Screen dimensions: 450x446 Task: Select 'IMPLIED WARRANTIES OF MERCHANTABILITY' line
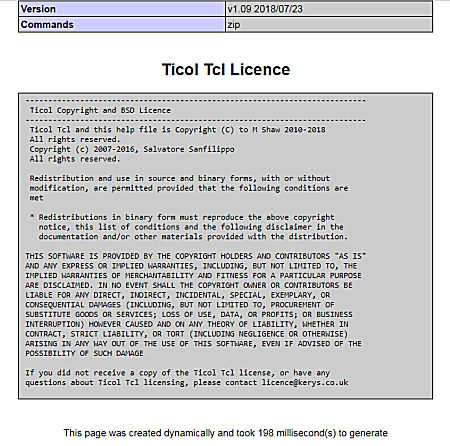193,275
